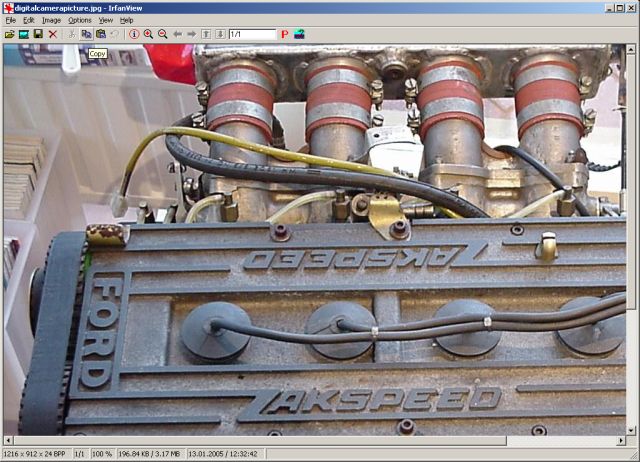Click the Undo arrow icon
Screen dimensions: 640x462
(x=115, y=34)
